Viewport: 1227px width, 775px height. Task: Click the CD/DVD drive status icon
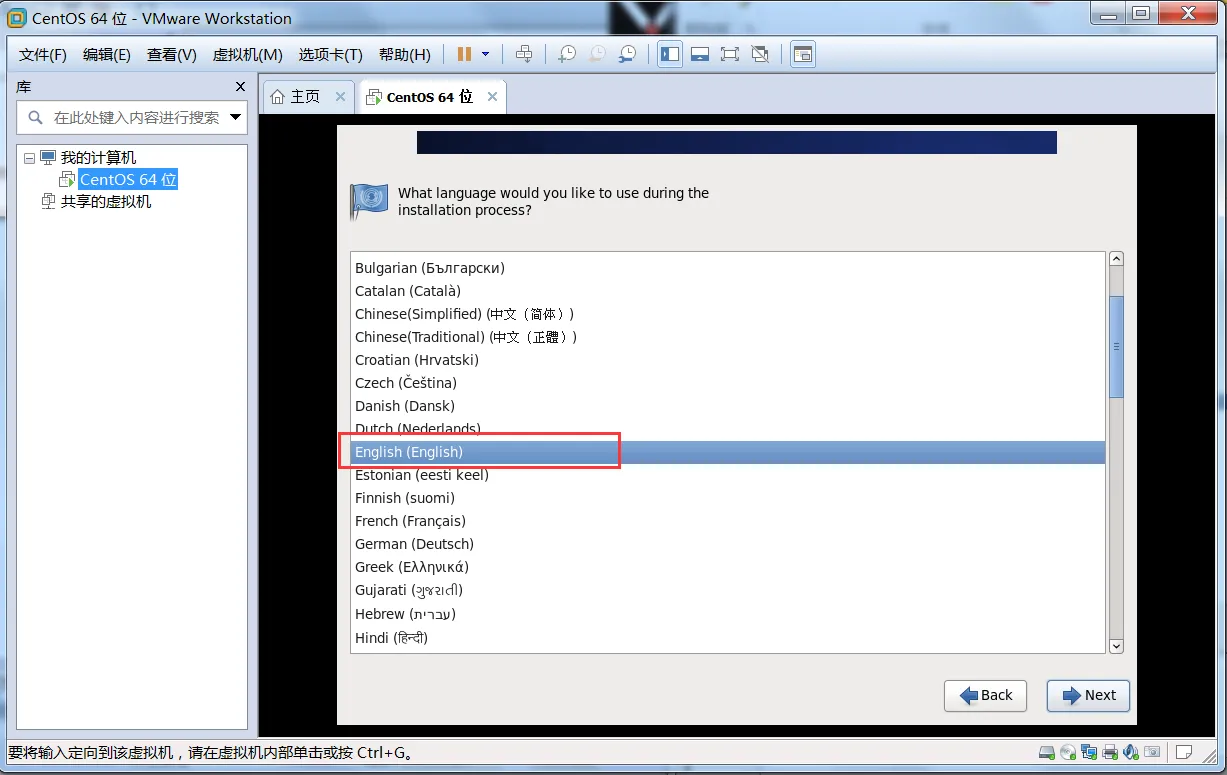click(x=1068, y=752)
